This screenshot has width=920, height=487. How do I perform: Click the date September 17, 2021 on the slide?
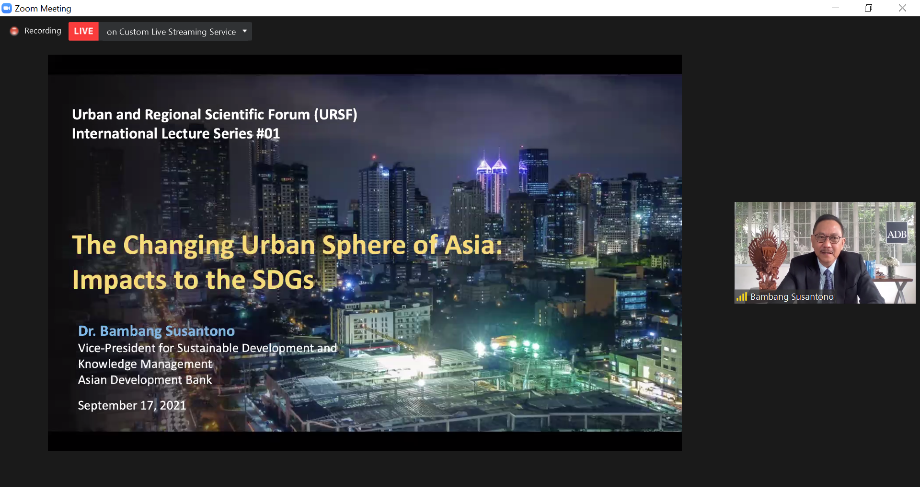pos(131,405)
